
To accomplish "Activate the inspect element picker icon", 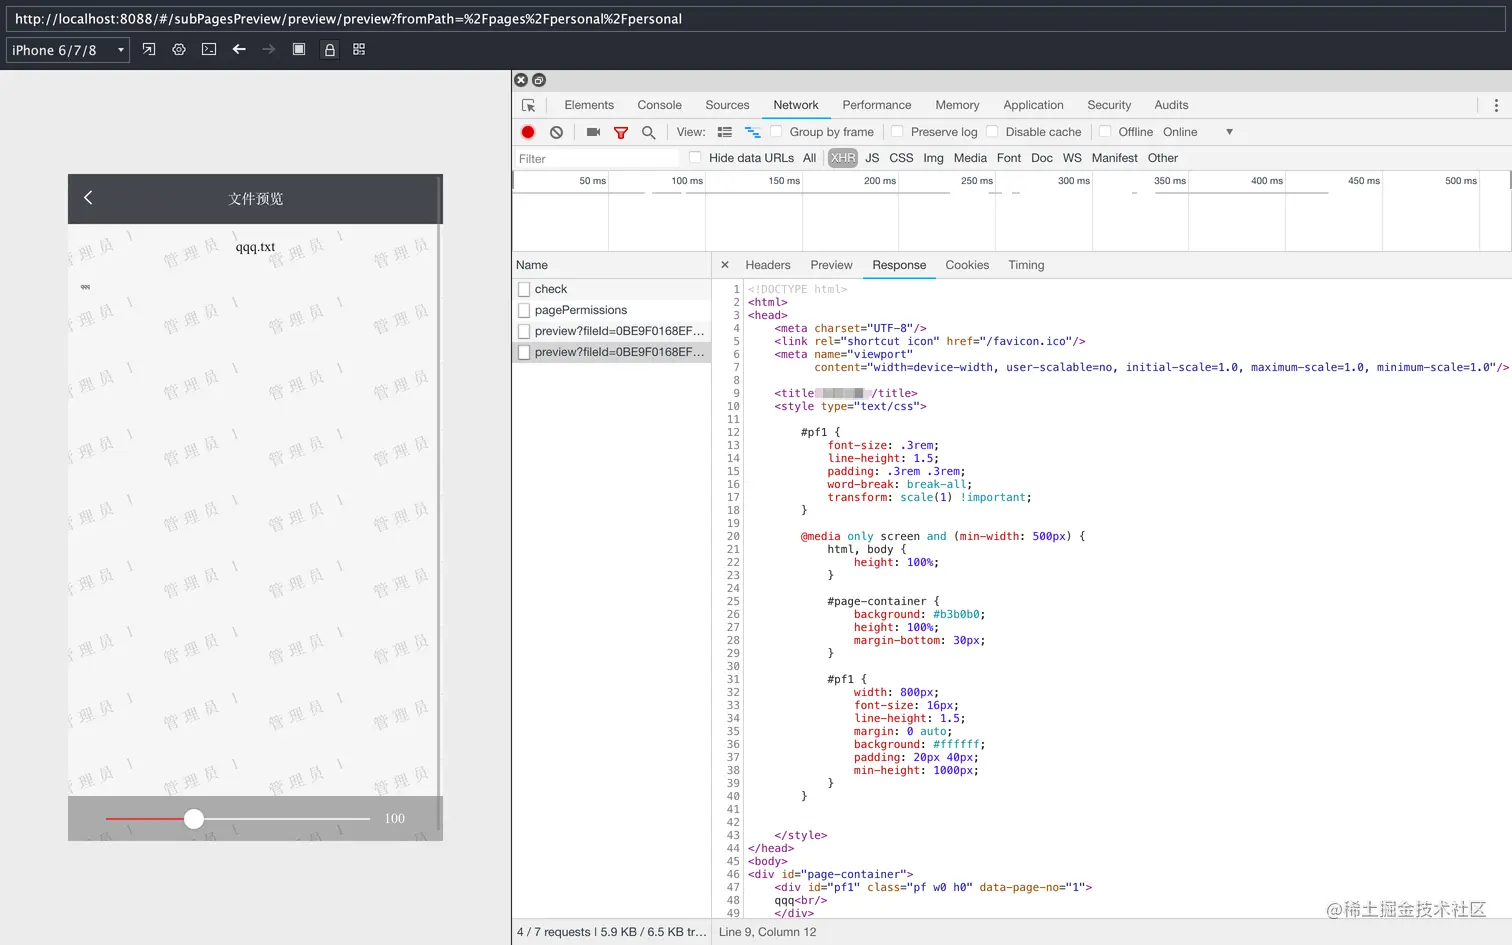I will tap(529, 105).
